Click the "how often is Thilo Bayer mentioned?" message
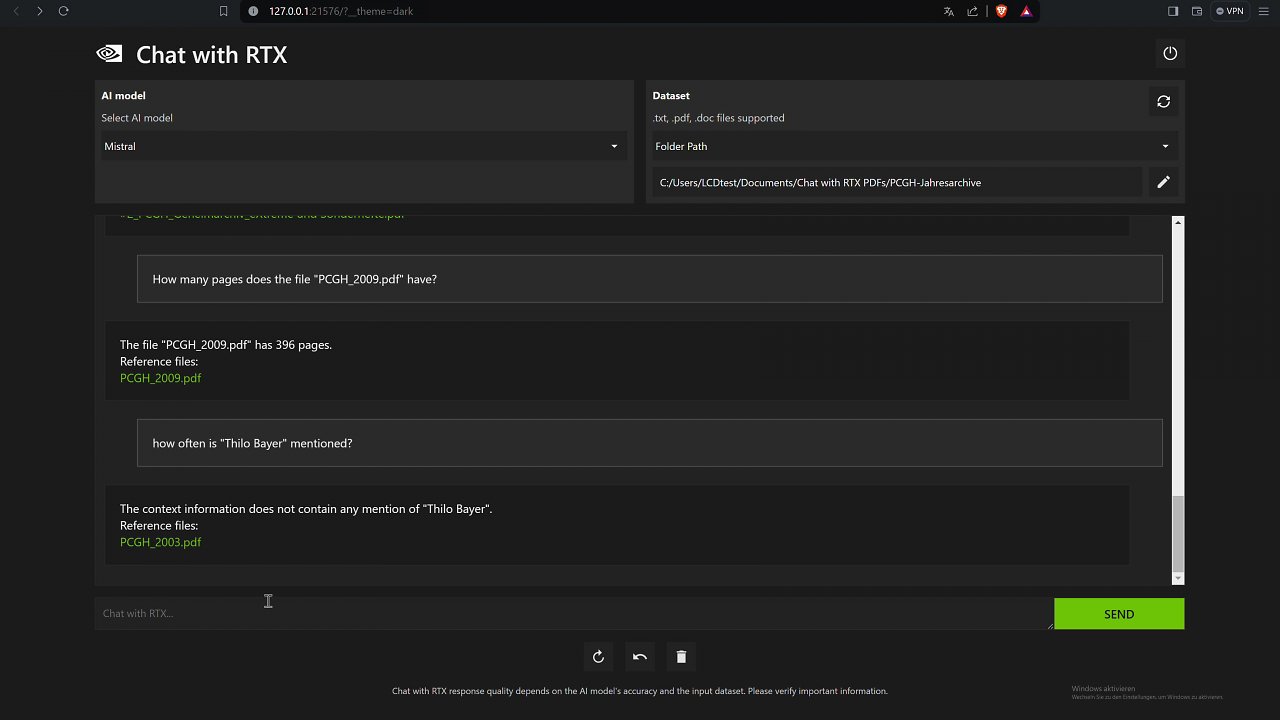The width and height of the screenshot is (1280, 720). pos(650,443)
